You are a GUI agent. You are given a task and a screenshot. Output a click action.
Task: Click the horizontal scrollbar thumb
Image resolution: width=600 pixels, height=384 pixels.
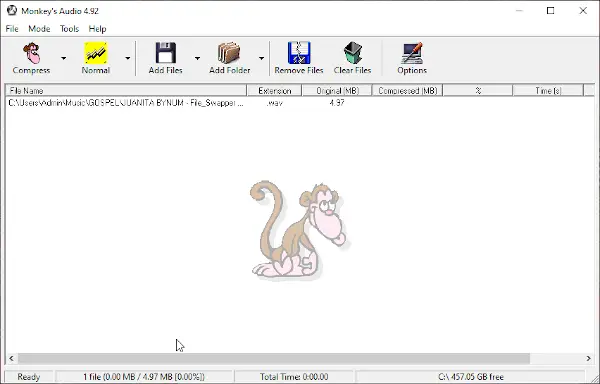click(274, 358)
